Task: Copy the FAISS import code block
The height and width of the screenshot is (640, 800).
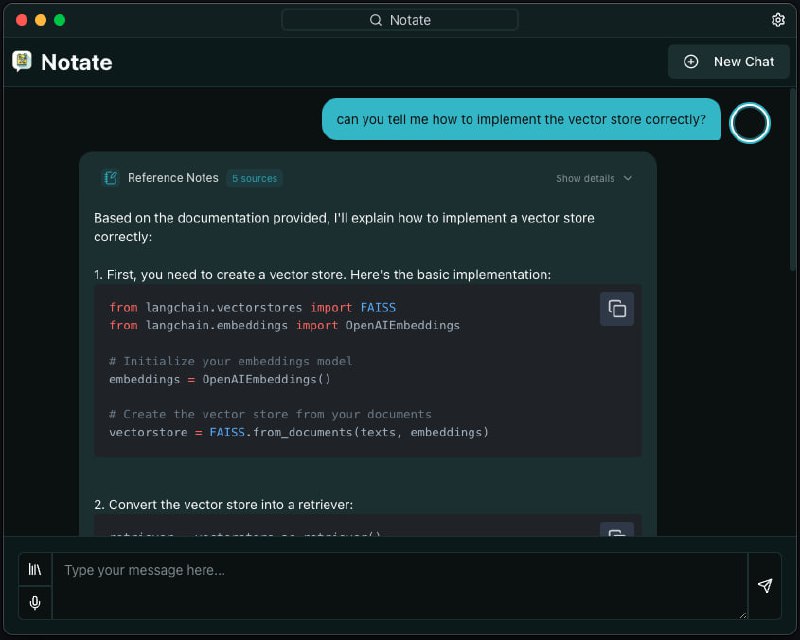Action: (x=617, y=309)
